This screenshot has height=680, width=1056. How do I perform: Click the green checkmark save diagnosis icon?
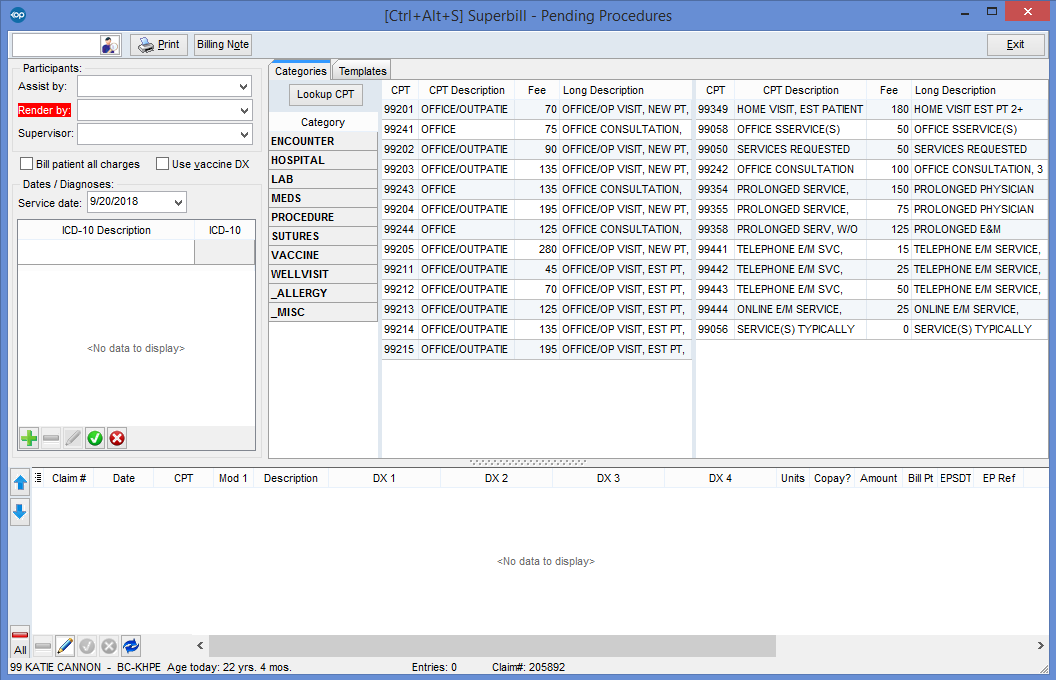[95, 438]
